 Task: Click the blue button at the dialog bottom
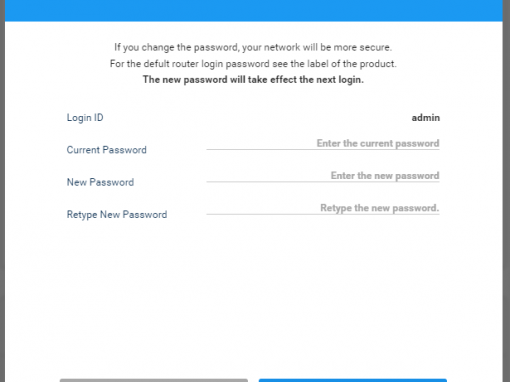coord(353,380)
